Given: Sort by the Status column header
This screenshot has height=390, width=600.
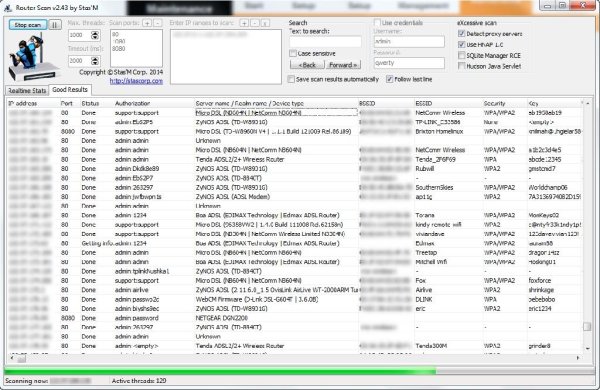Looking at the screenshot, I should pyautogui.click(x=96, y=103).
